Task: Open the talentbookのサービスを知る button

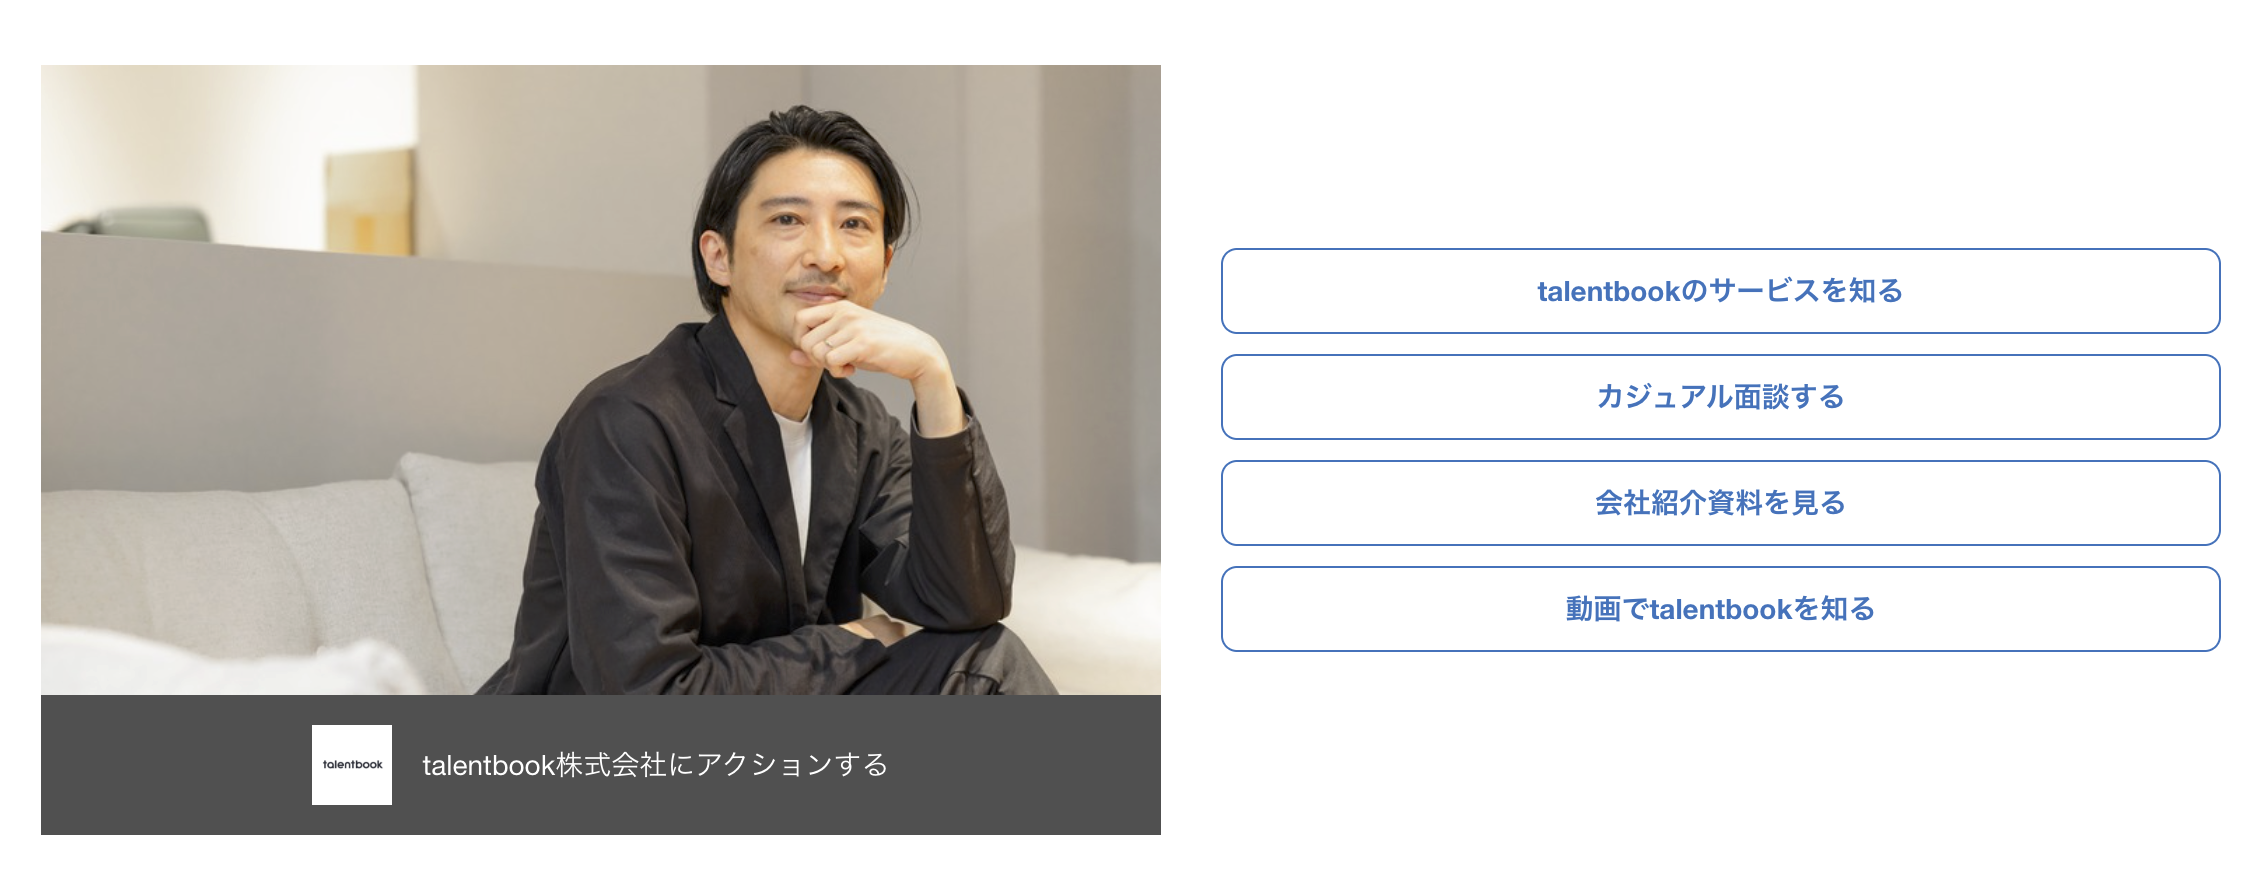Action: click(1720, 291)
